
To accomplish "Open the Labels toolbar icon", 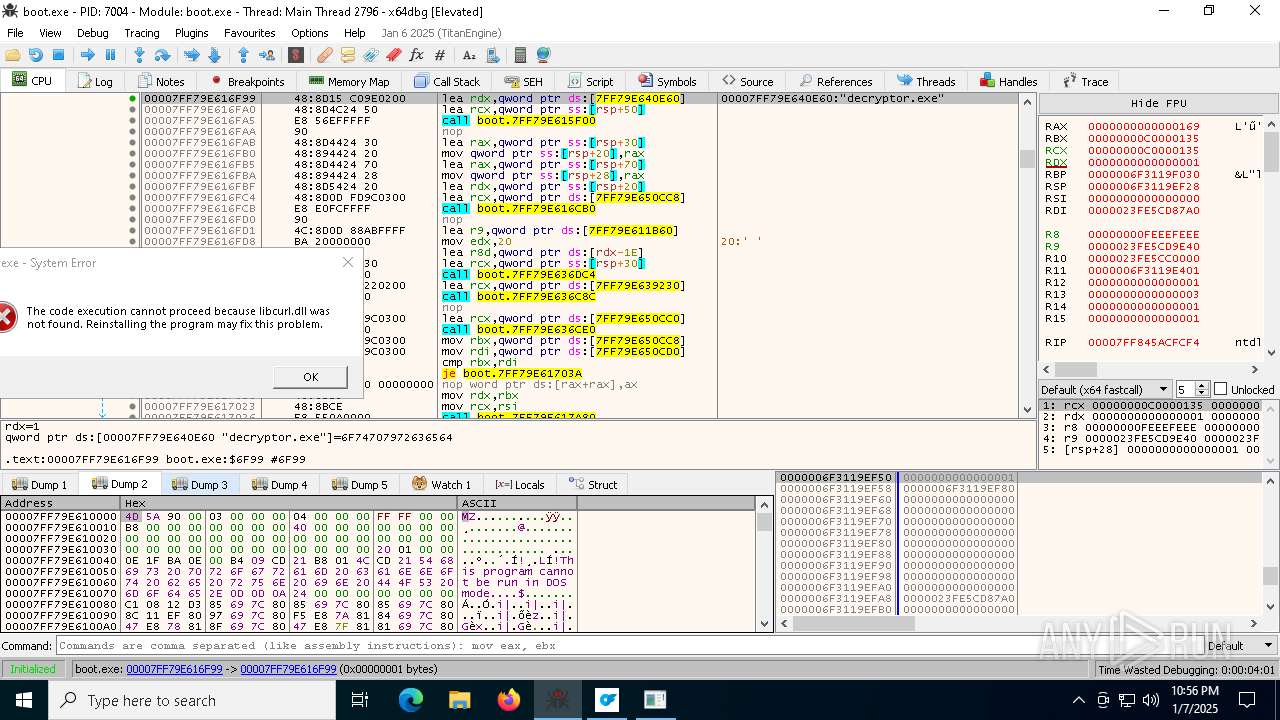I will coord(371,55).
